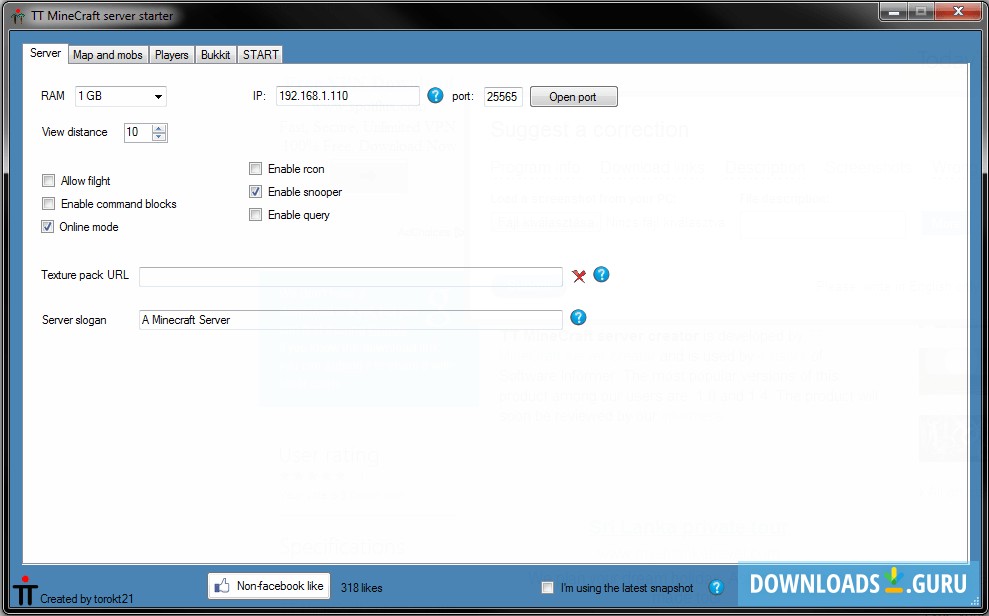The width and height of the screenshot is (989, 616).
Task: Check I'm using the latest snapshot
Action: [547, 588]
